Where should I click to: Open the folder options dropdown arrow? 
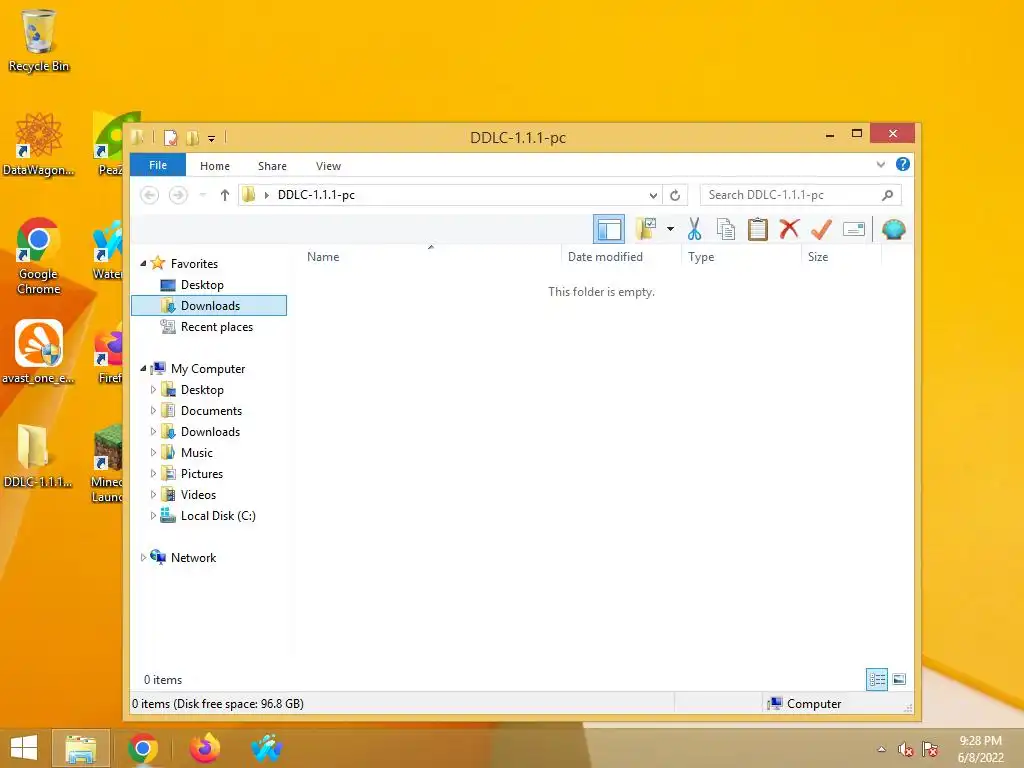coord(670,229)
